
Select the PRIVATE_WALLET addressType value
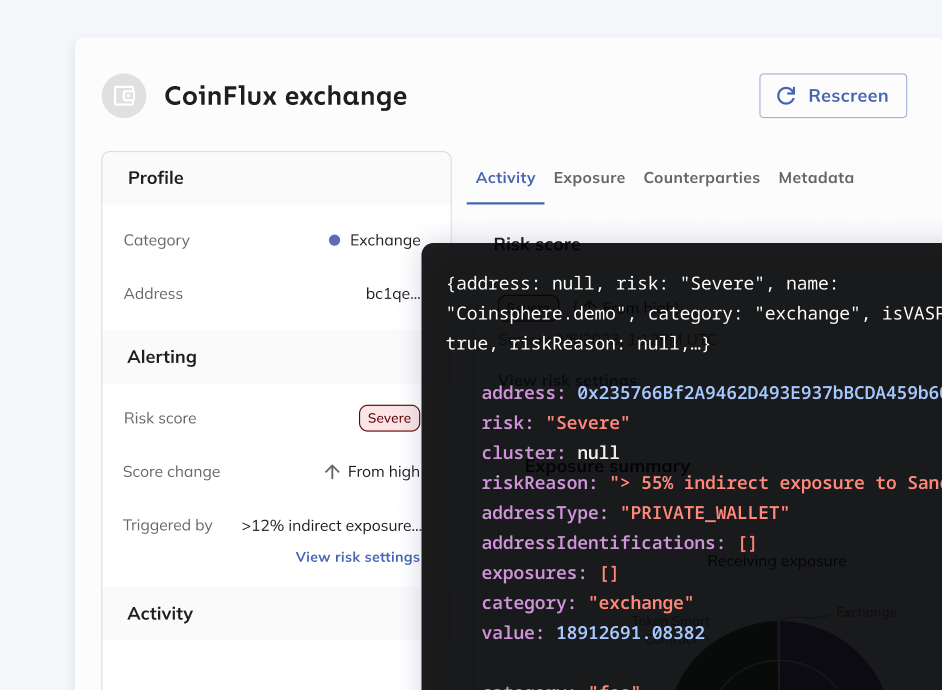(x=705, y=513)
